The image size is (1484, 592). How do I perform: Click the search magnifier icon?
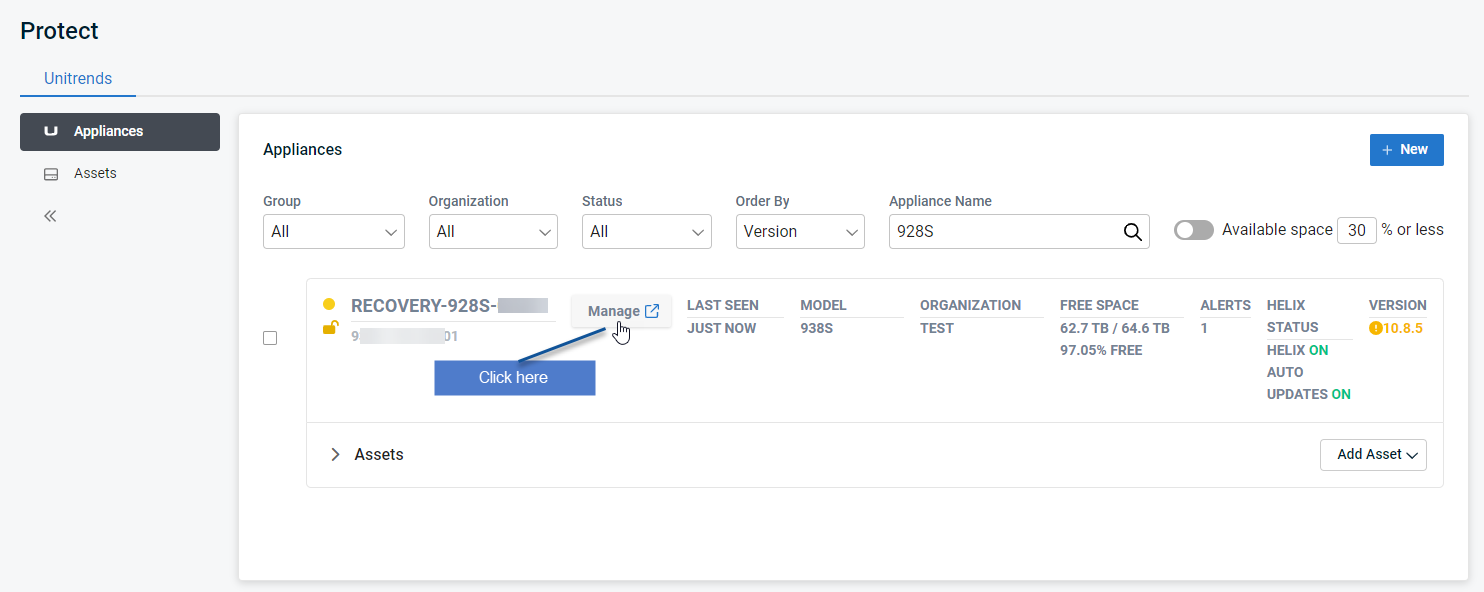(x=1132, y=232)
